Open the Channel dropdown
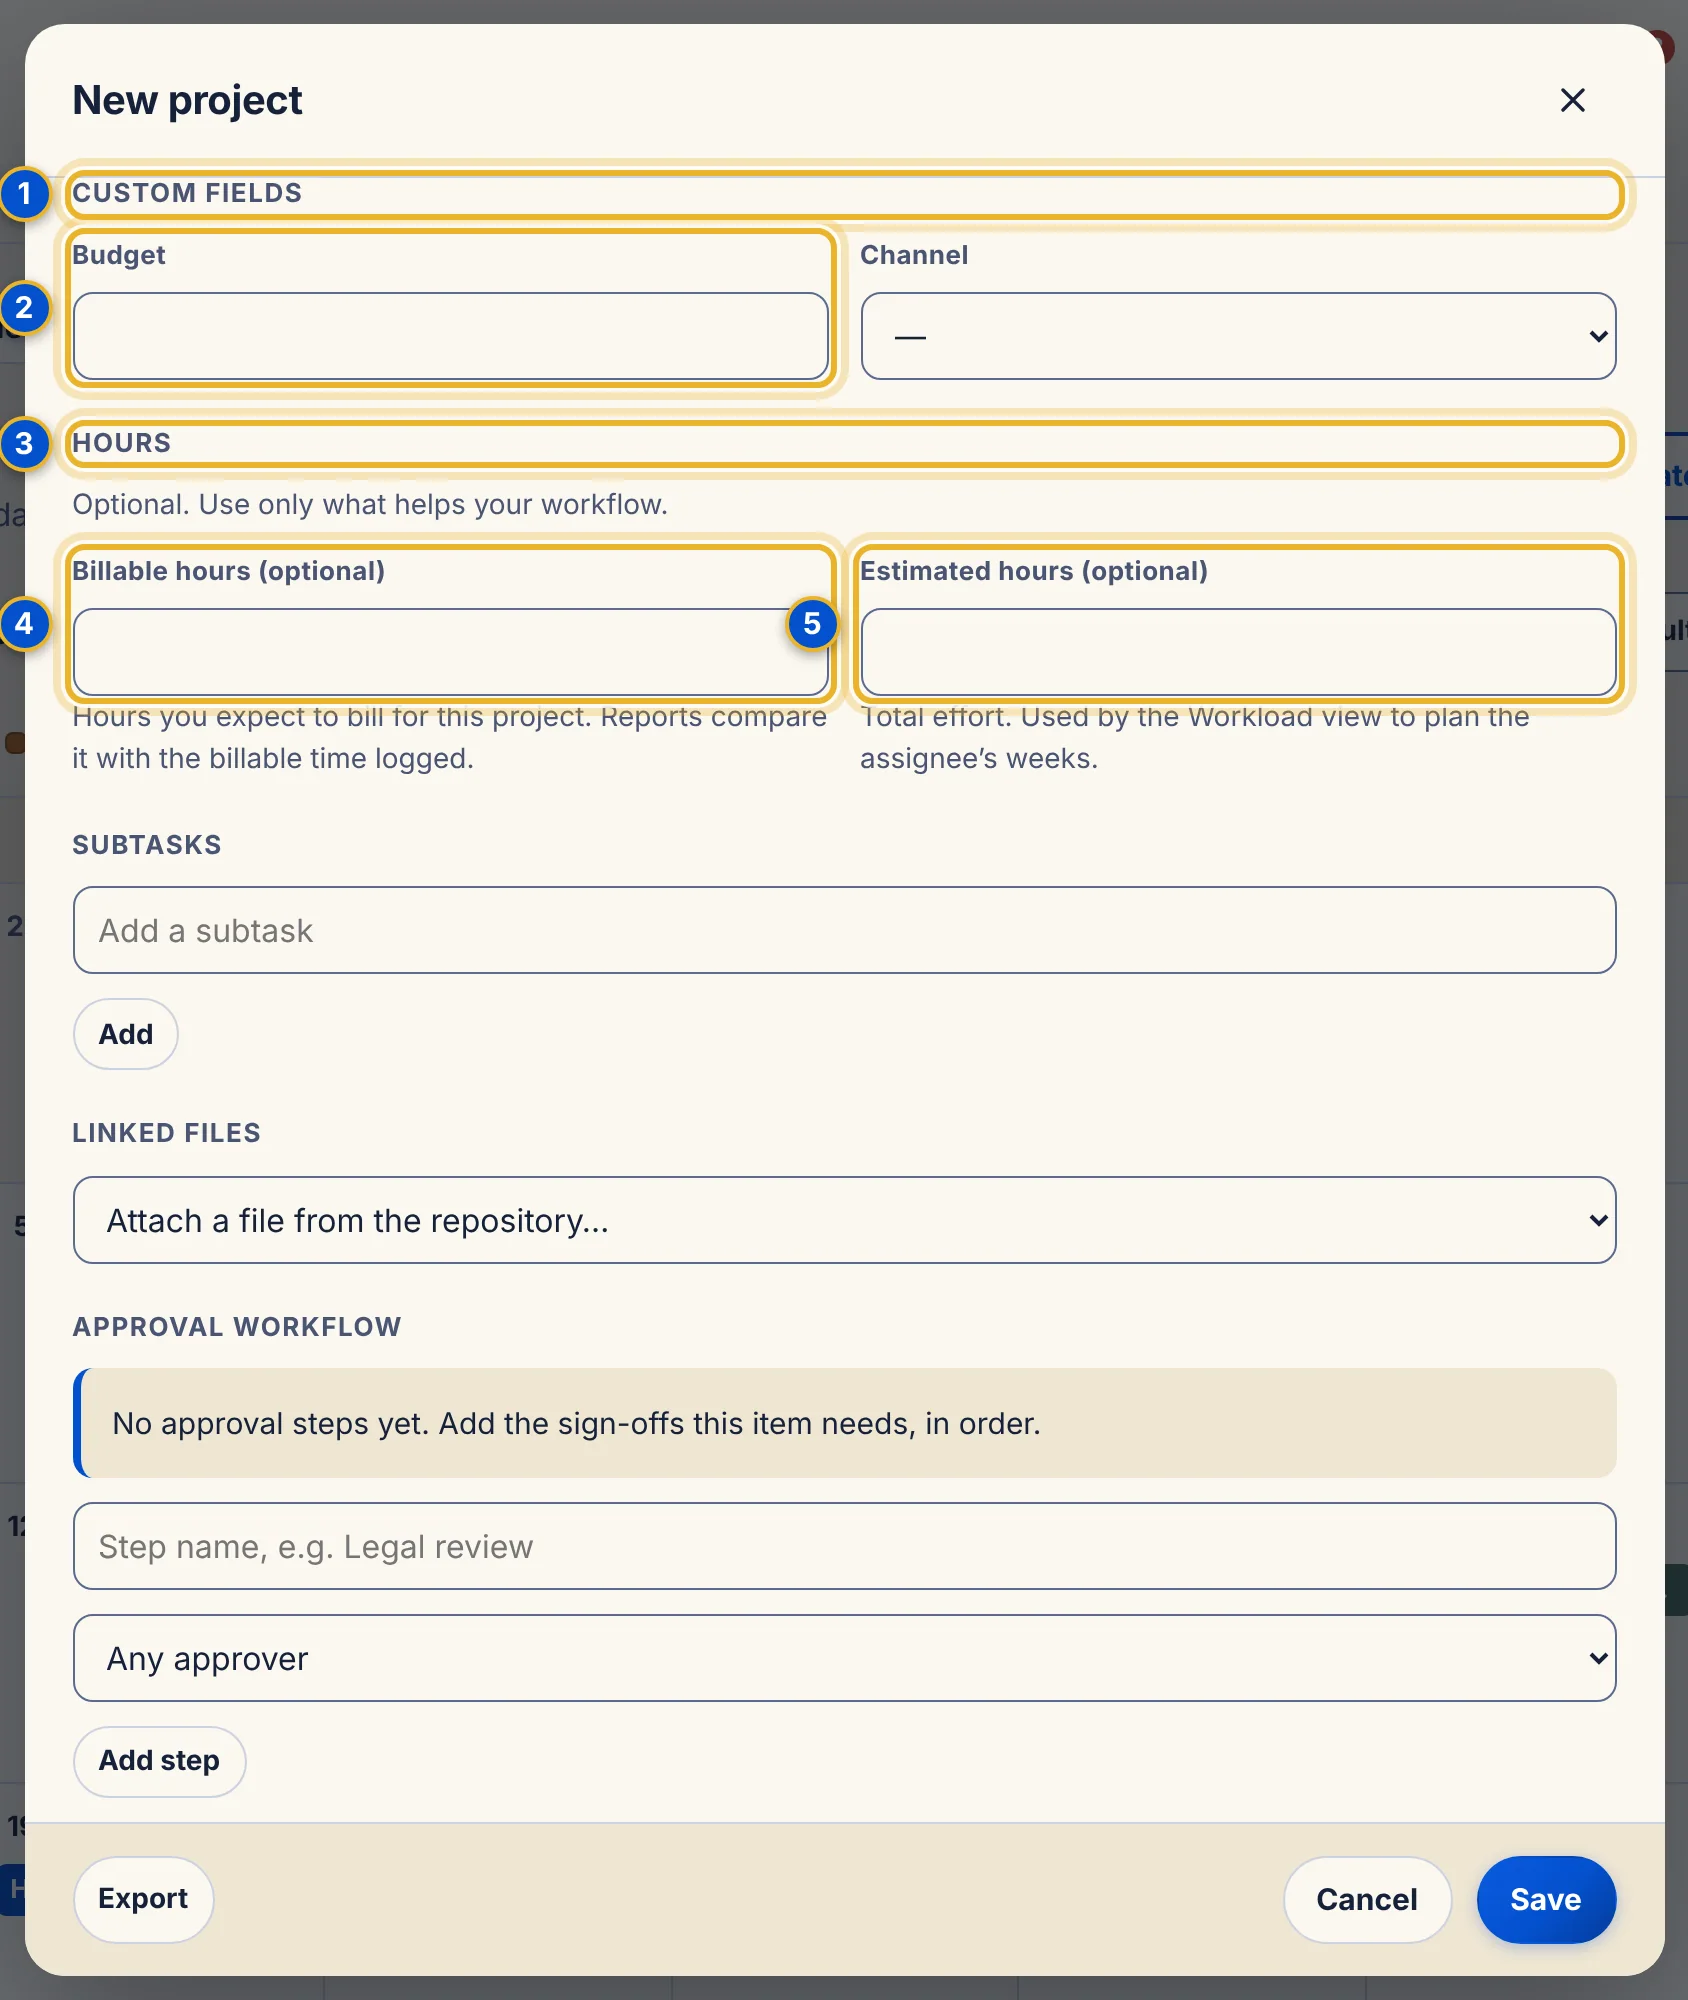The height and width of the screenshot is (2000, 1688). (x=1238, y=336)
